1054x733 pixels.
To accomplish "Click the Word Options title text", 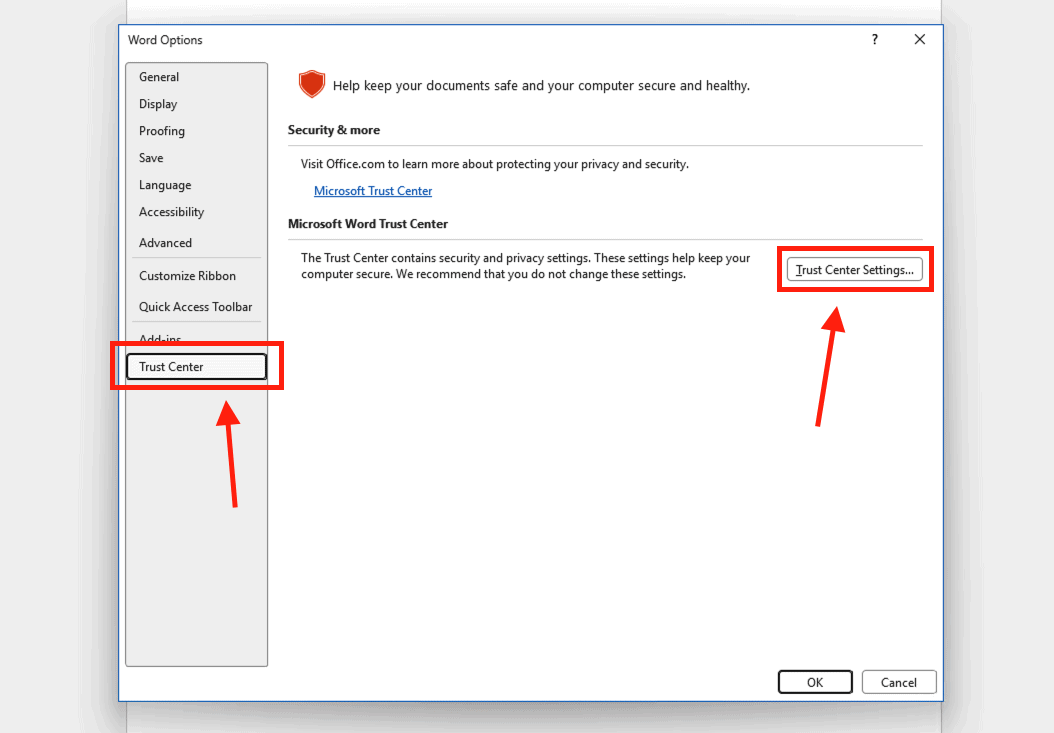I will coord(165,40).
